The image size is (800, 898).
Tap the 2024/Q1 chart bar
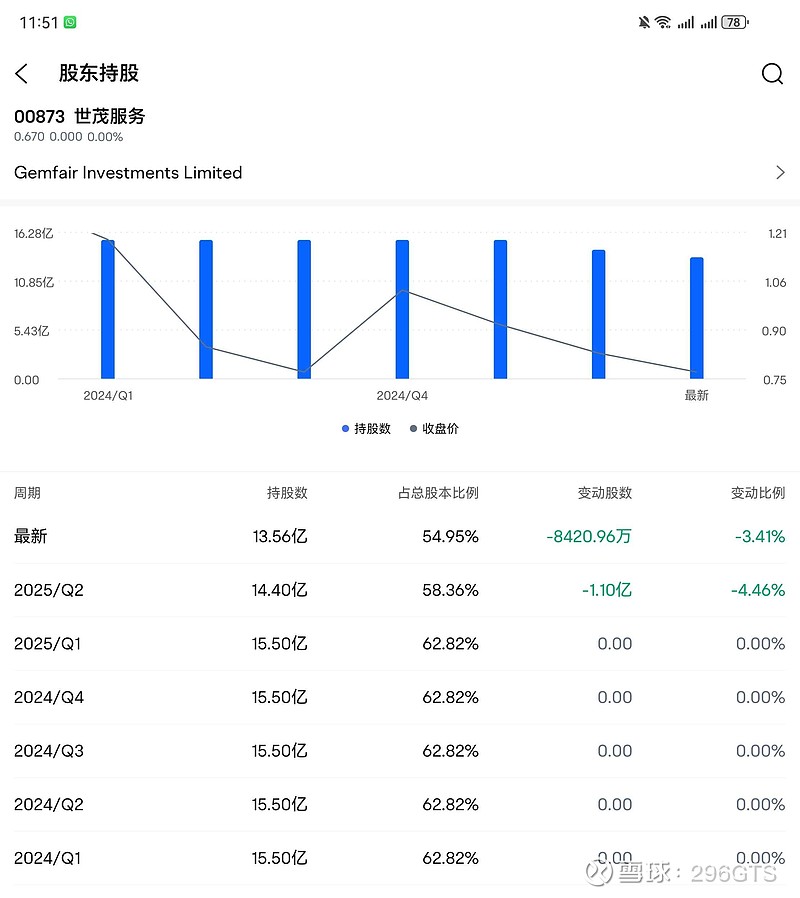pos(108,309)
